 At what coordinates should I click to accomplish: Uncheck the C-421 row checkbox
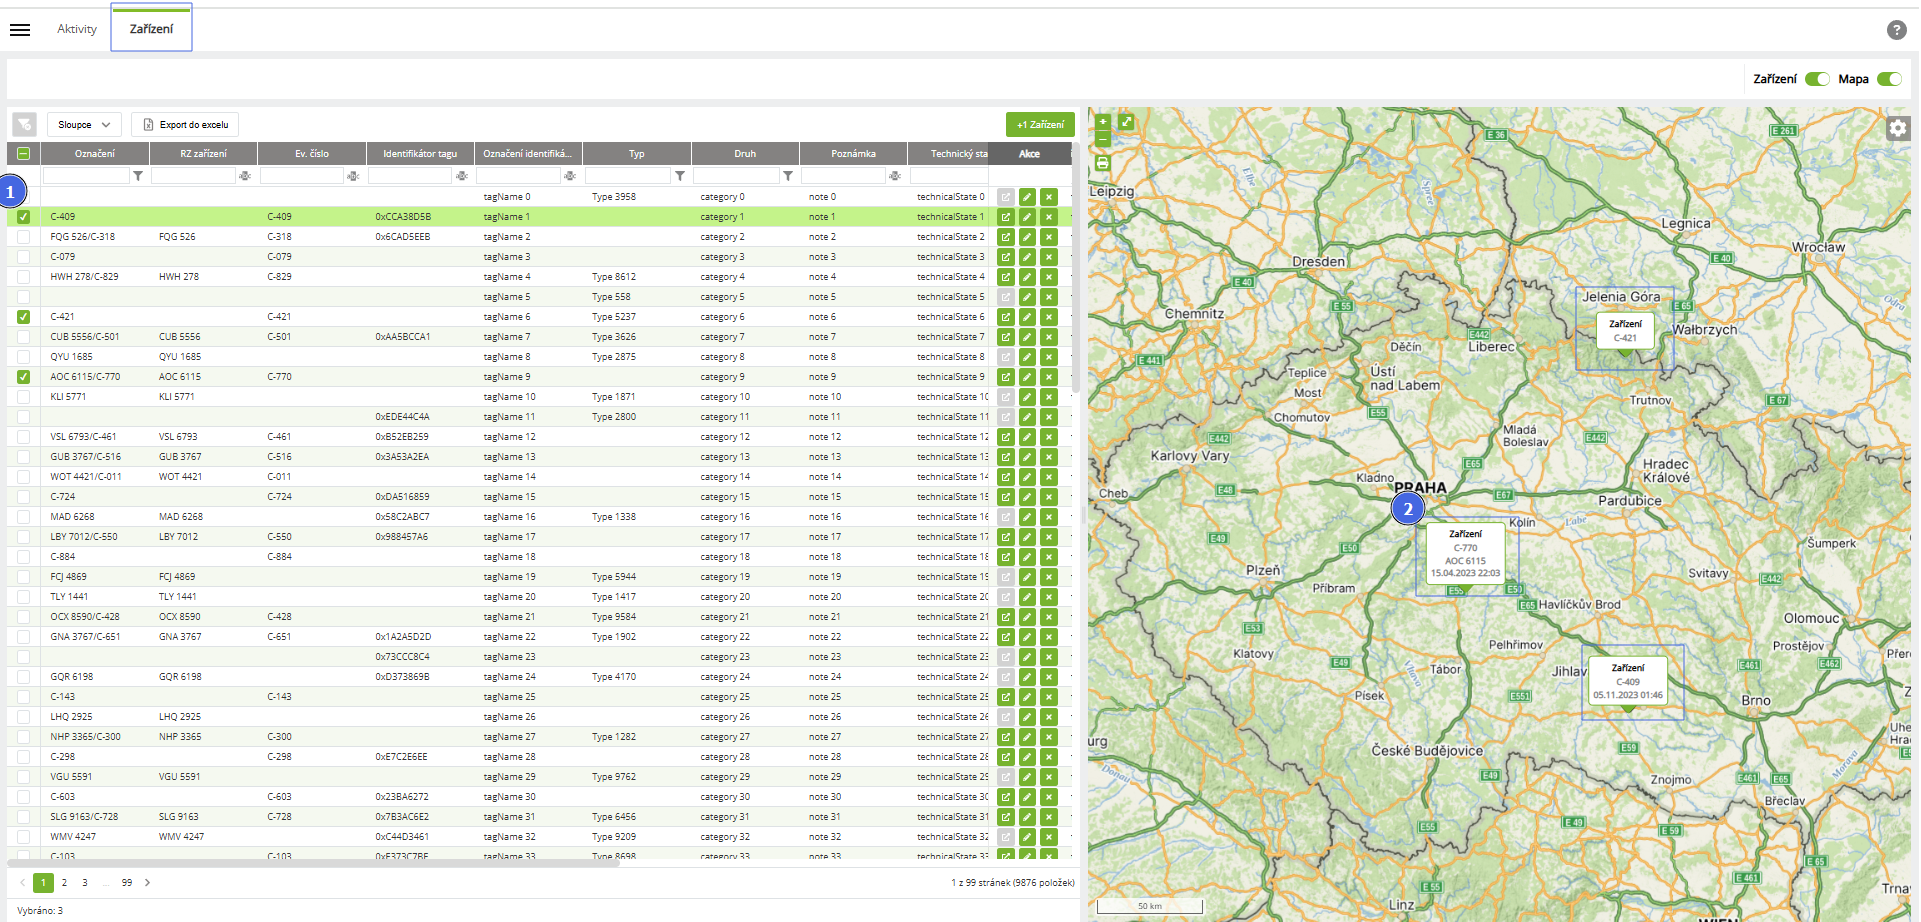point(23,317)
